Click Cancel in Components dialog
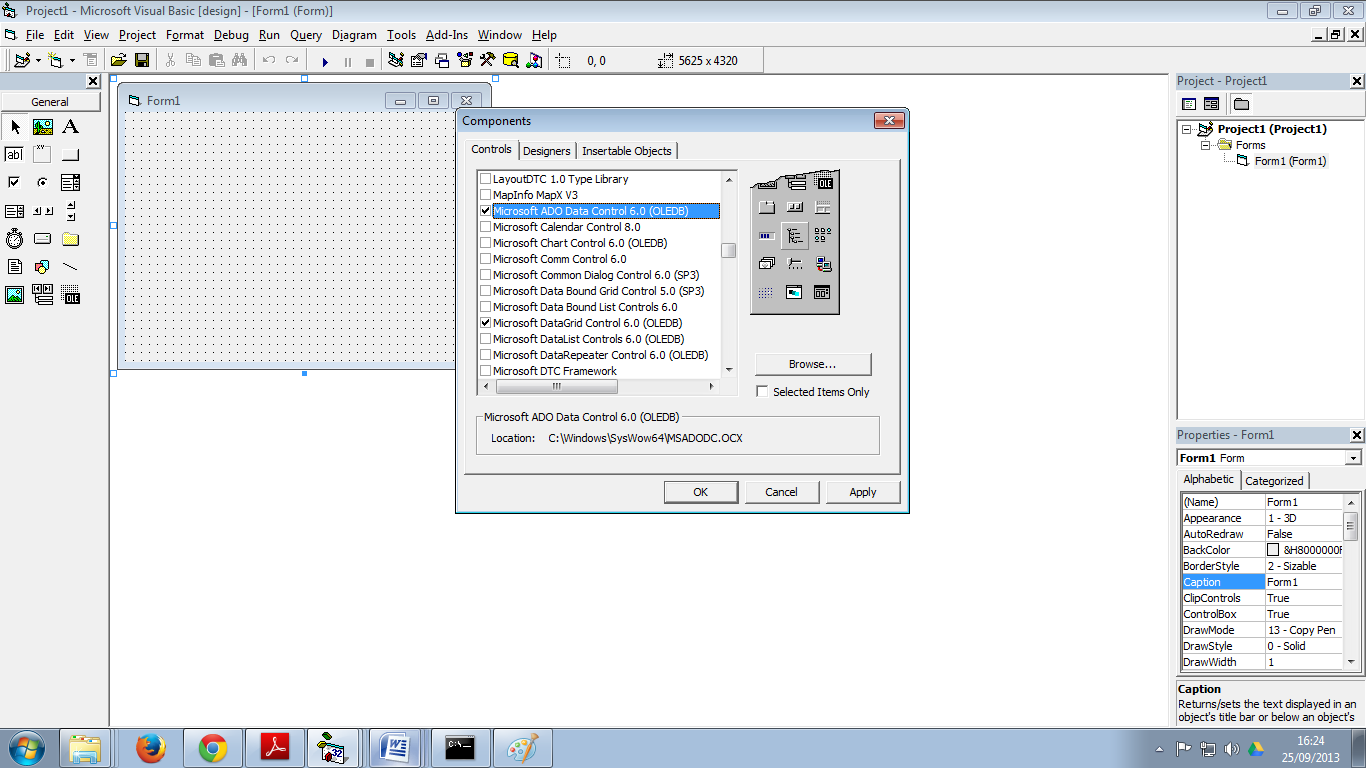The image size is (1366, 768). coord(781,492)
